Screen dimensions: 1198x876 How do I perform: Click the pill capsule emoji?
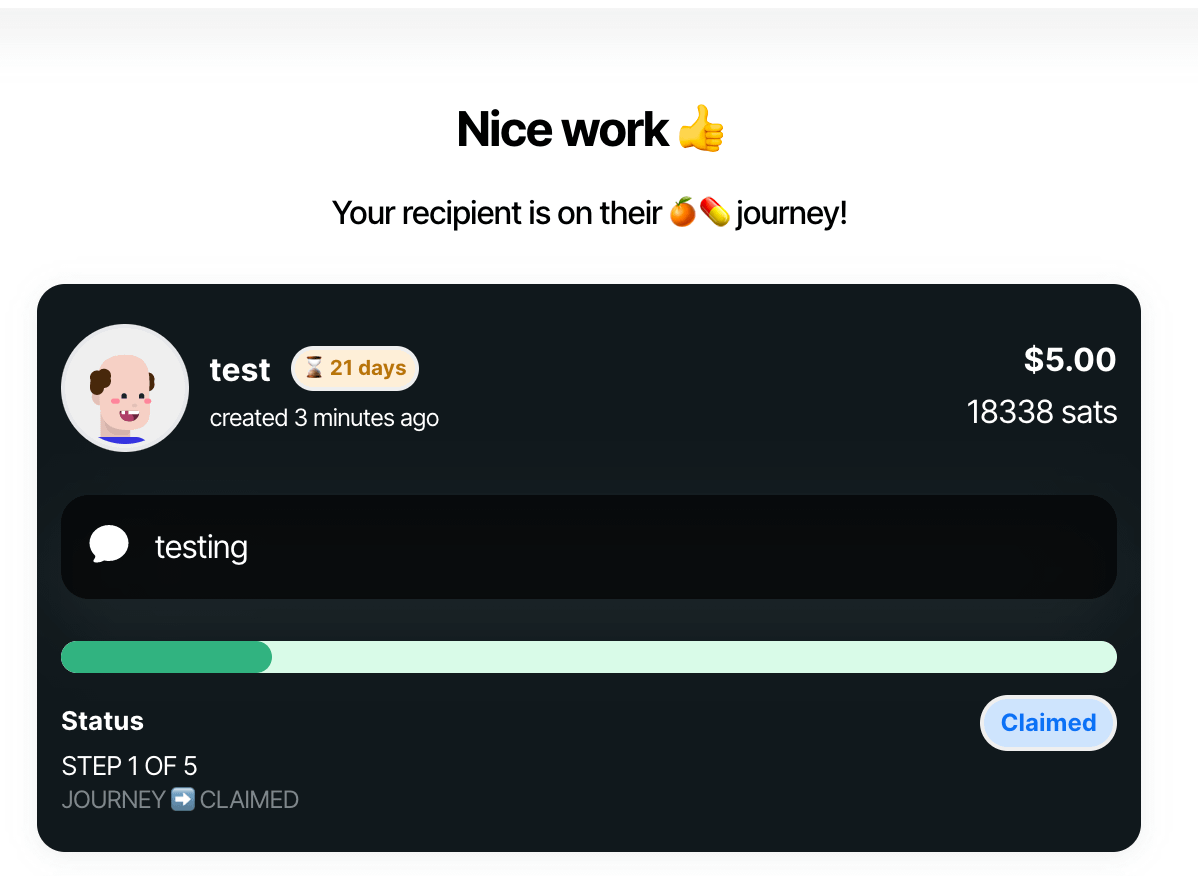714,212
